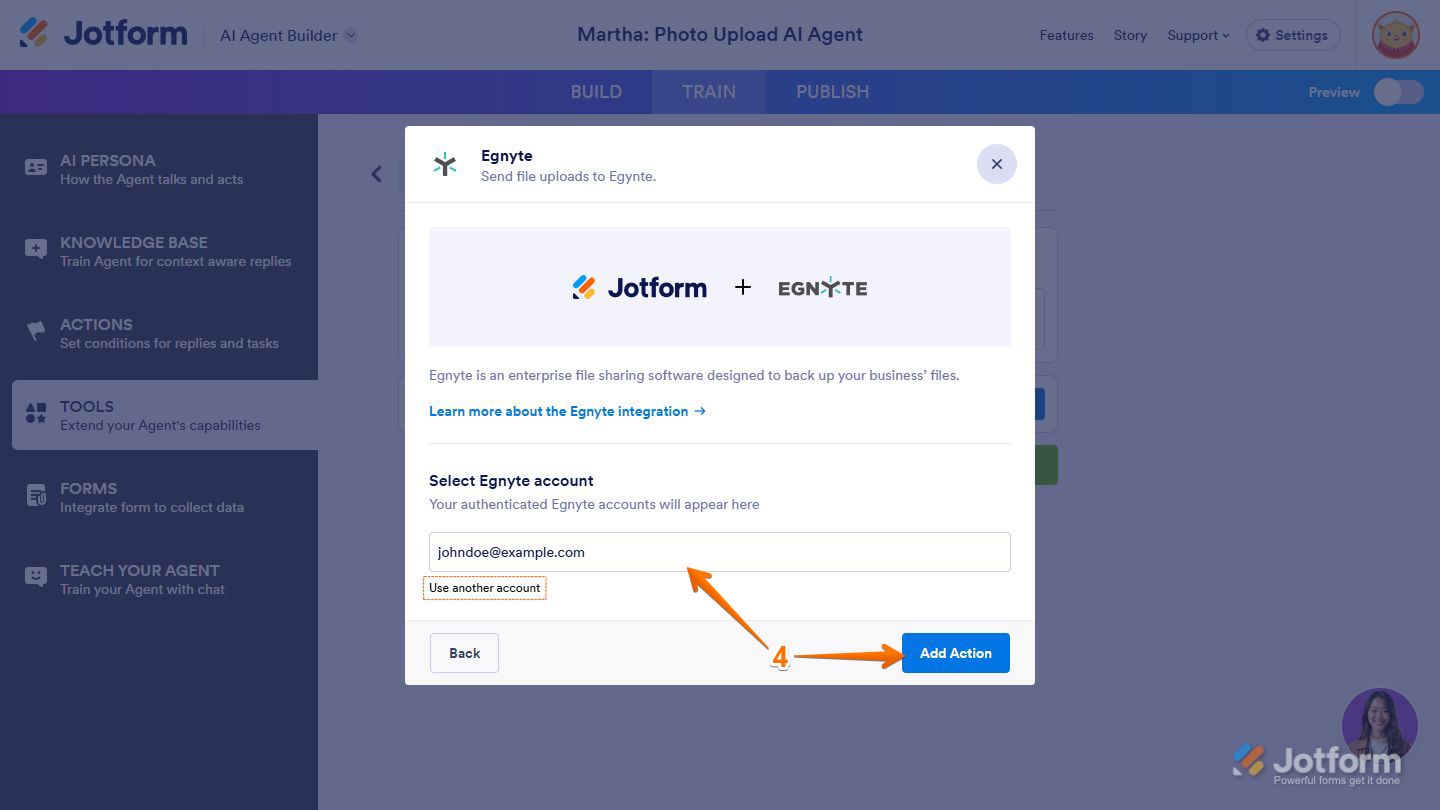Screen dimensions: 1440x810
Task: Click the agent title Martha: Photo Upload AI Agent
Action: (720, 34)
